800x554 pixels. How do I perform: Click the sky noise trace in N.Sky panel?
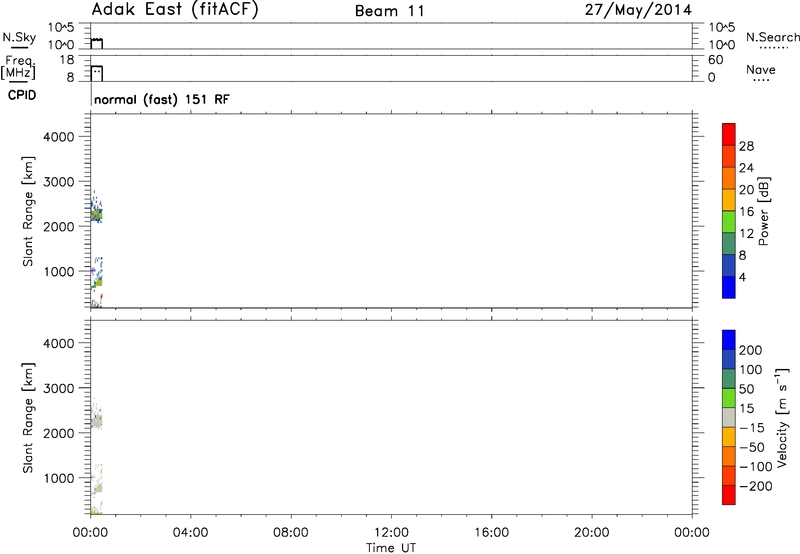coord(97,43)
